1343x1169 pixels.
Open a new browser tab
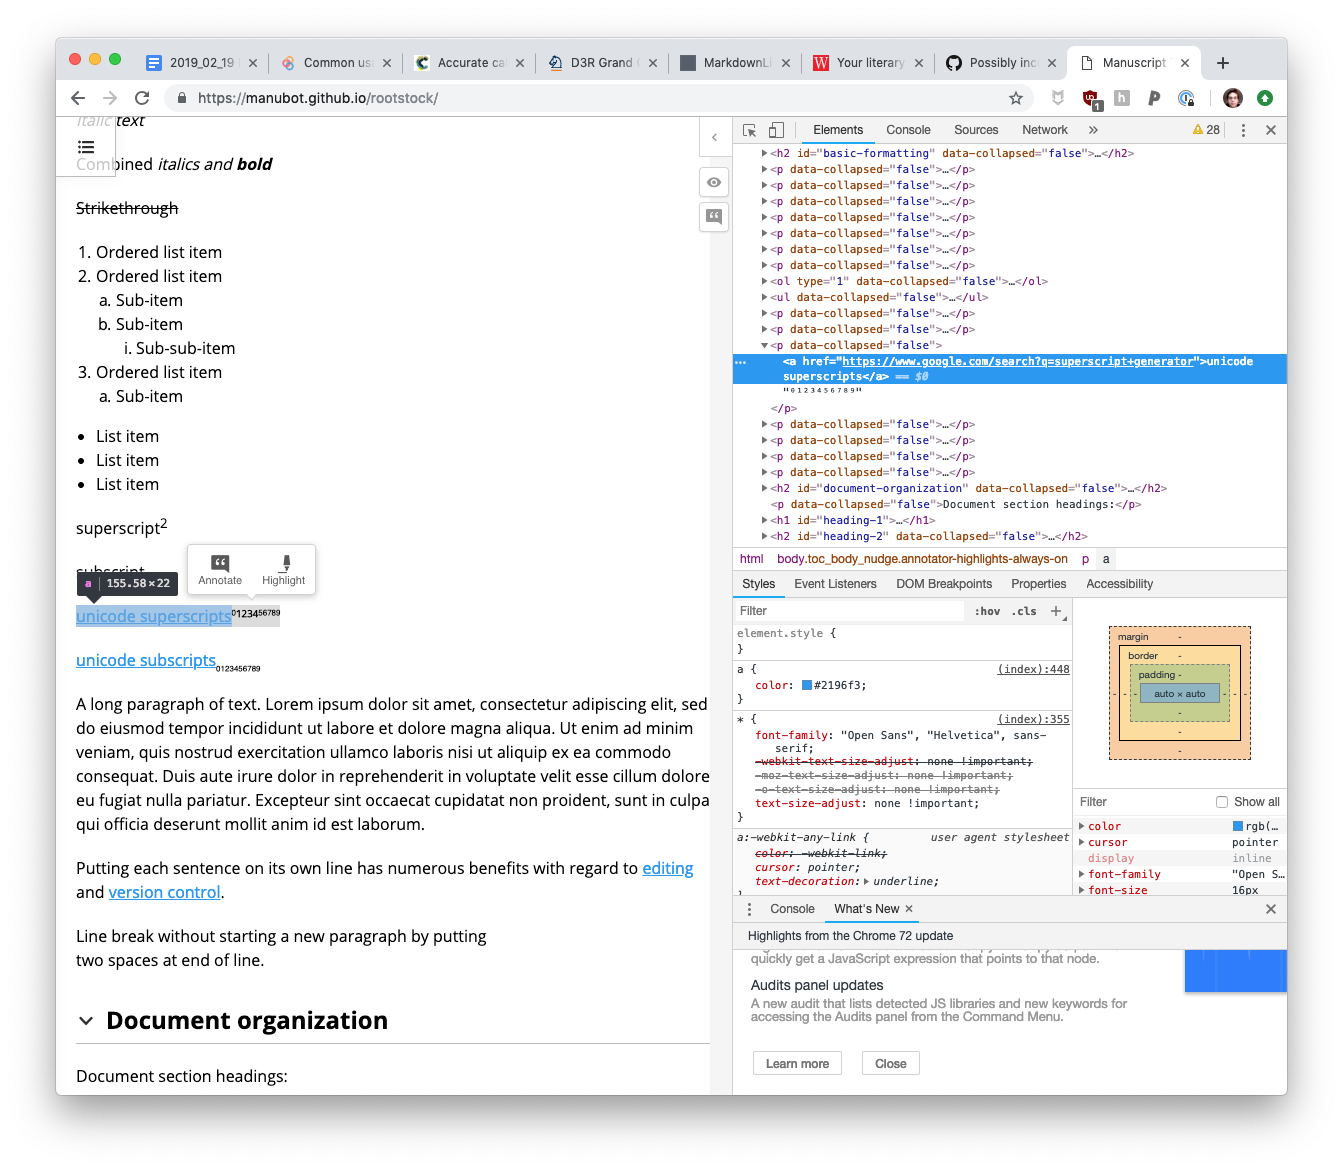[1222, 63]
